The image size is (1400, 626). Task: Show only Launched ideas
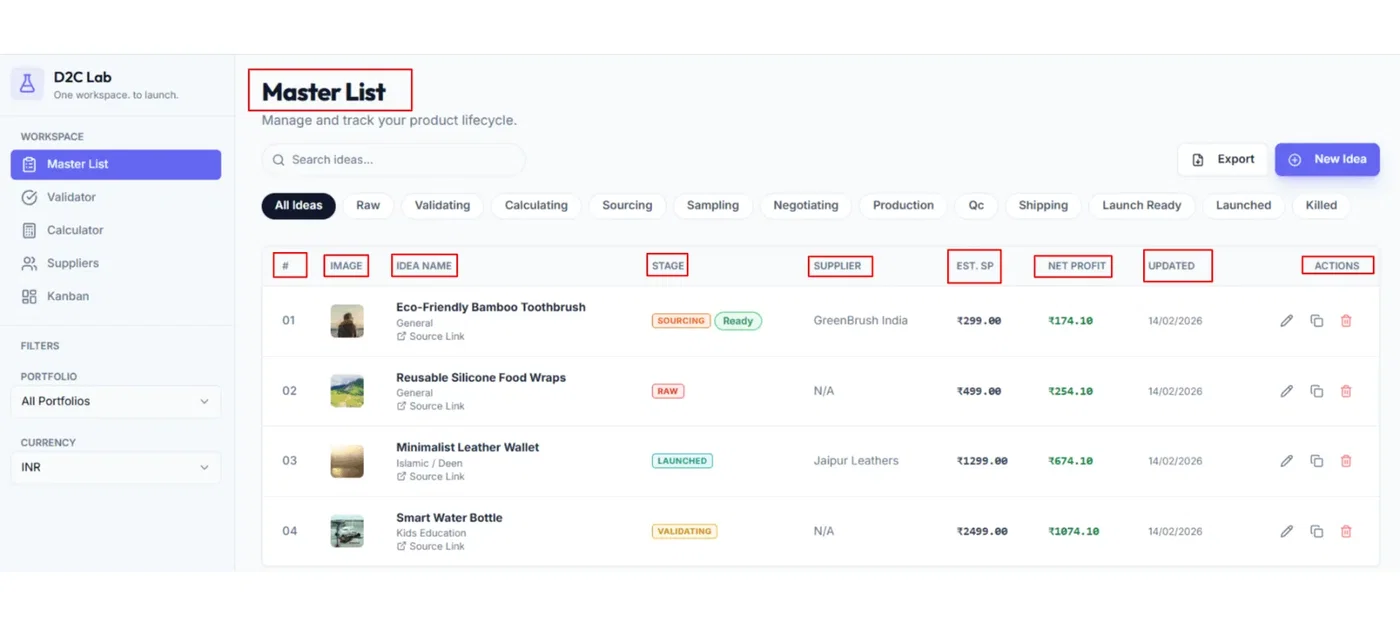coord(1243,205)
